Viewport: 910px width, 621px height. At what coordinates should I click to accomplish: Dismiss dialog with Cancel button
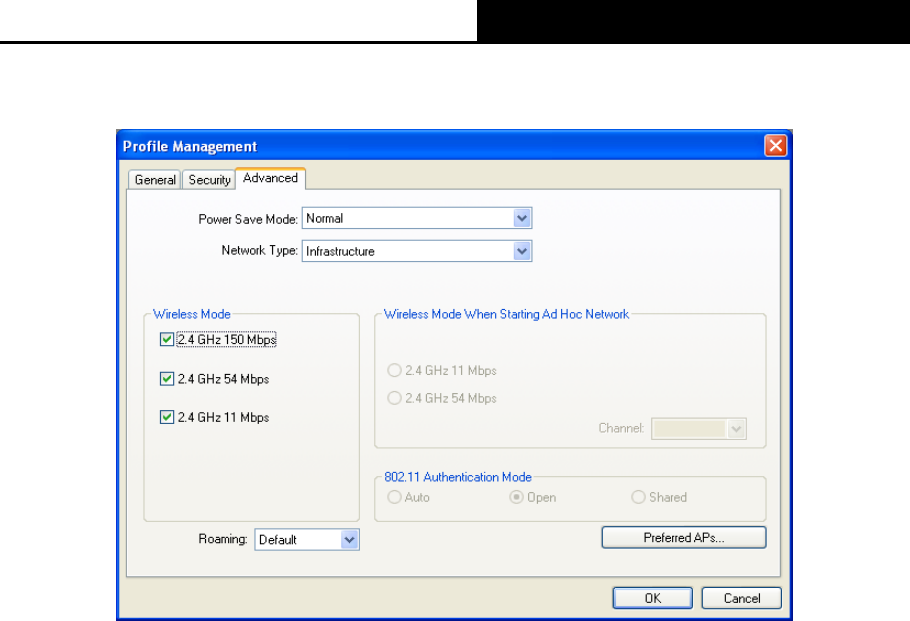coord(741,598)
